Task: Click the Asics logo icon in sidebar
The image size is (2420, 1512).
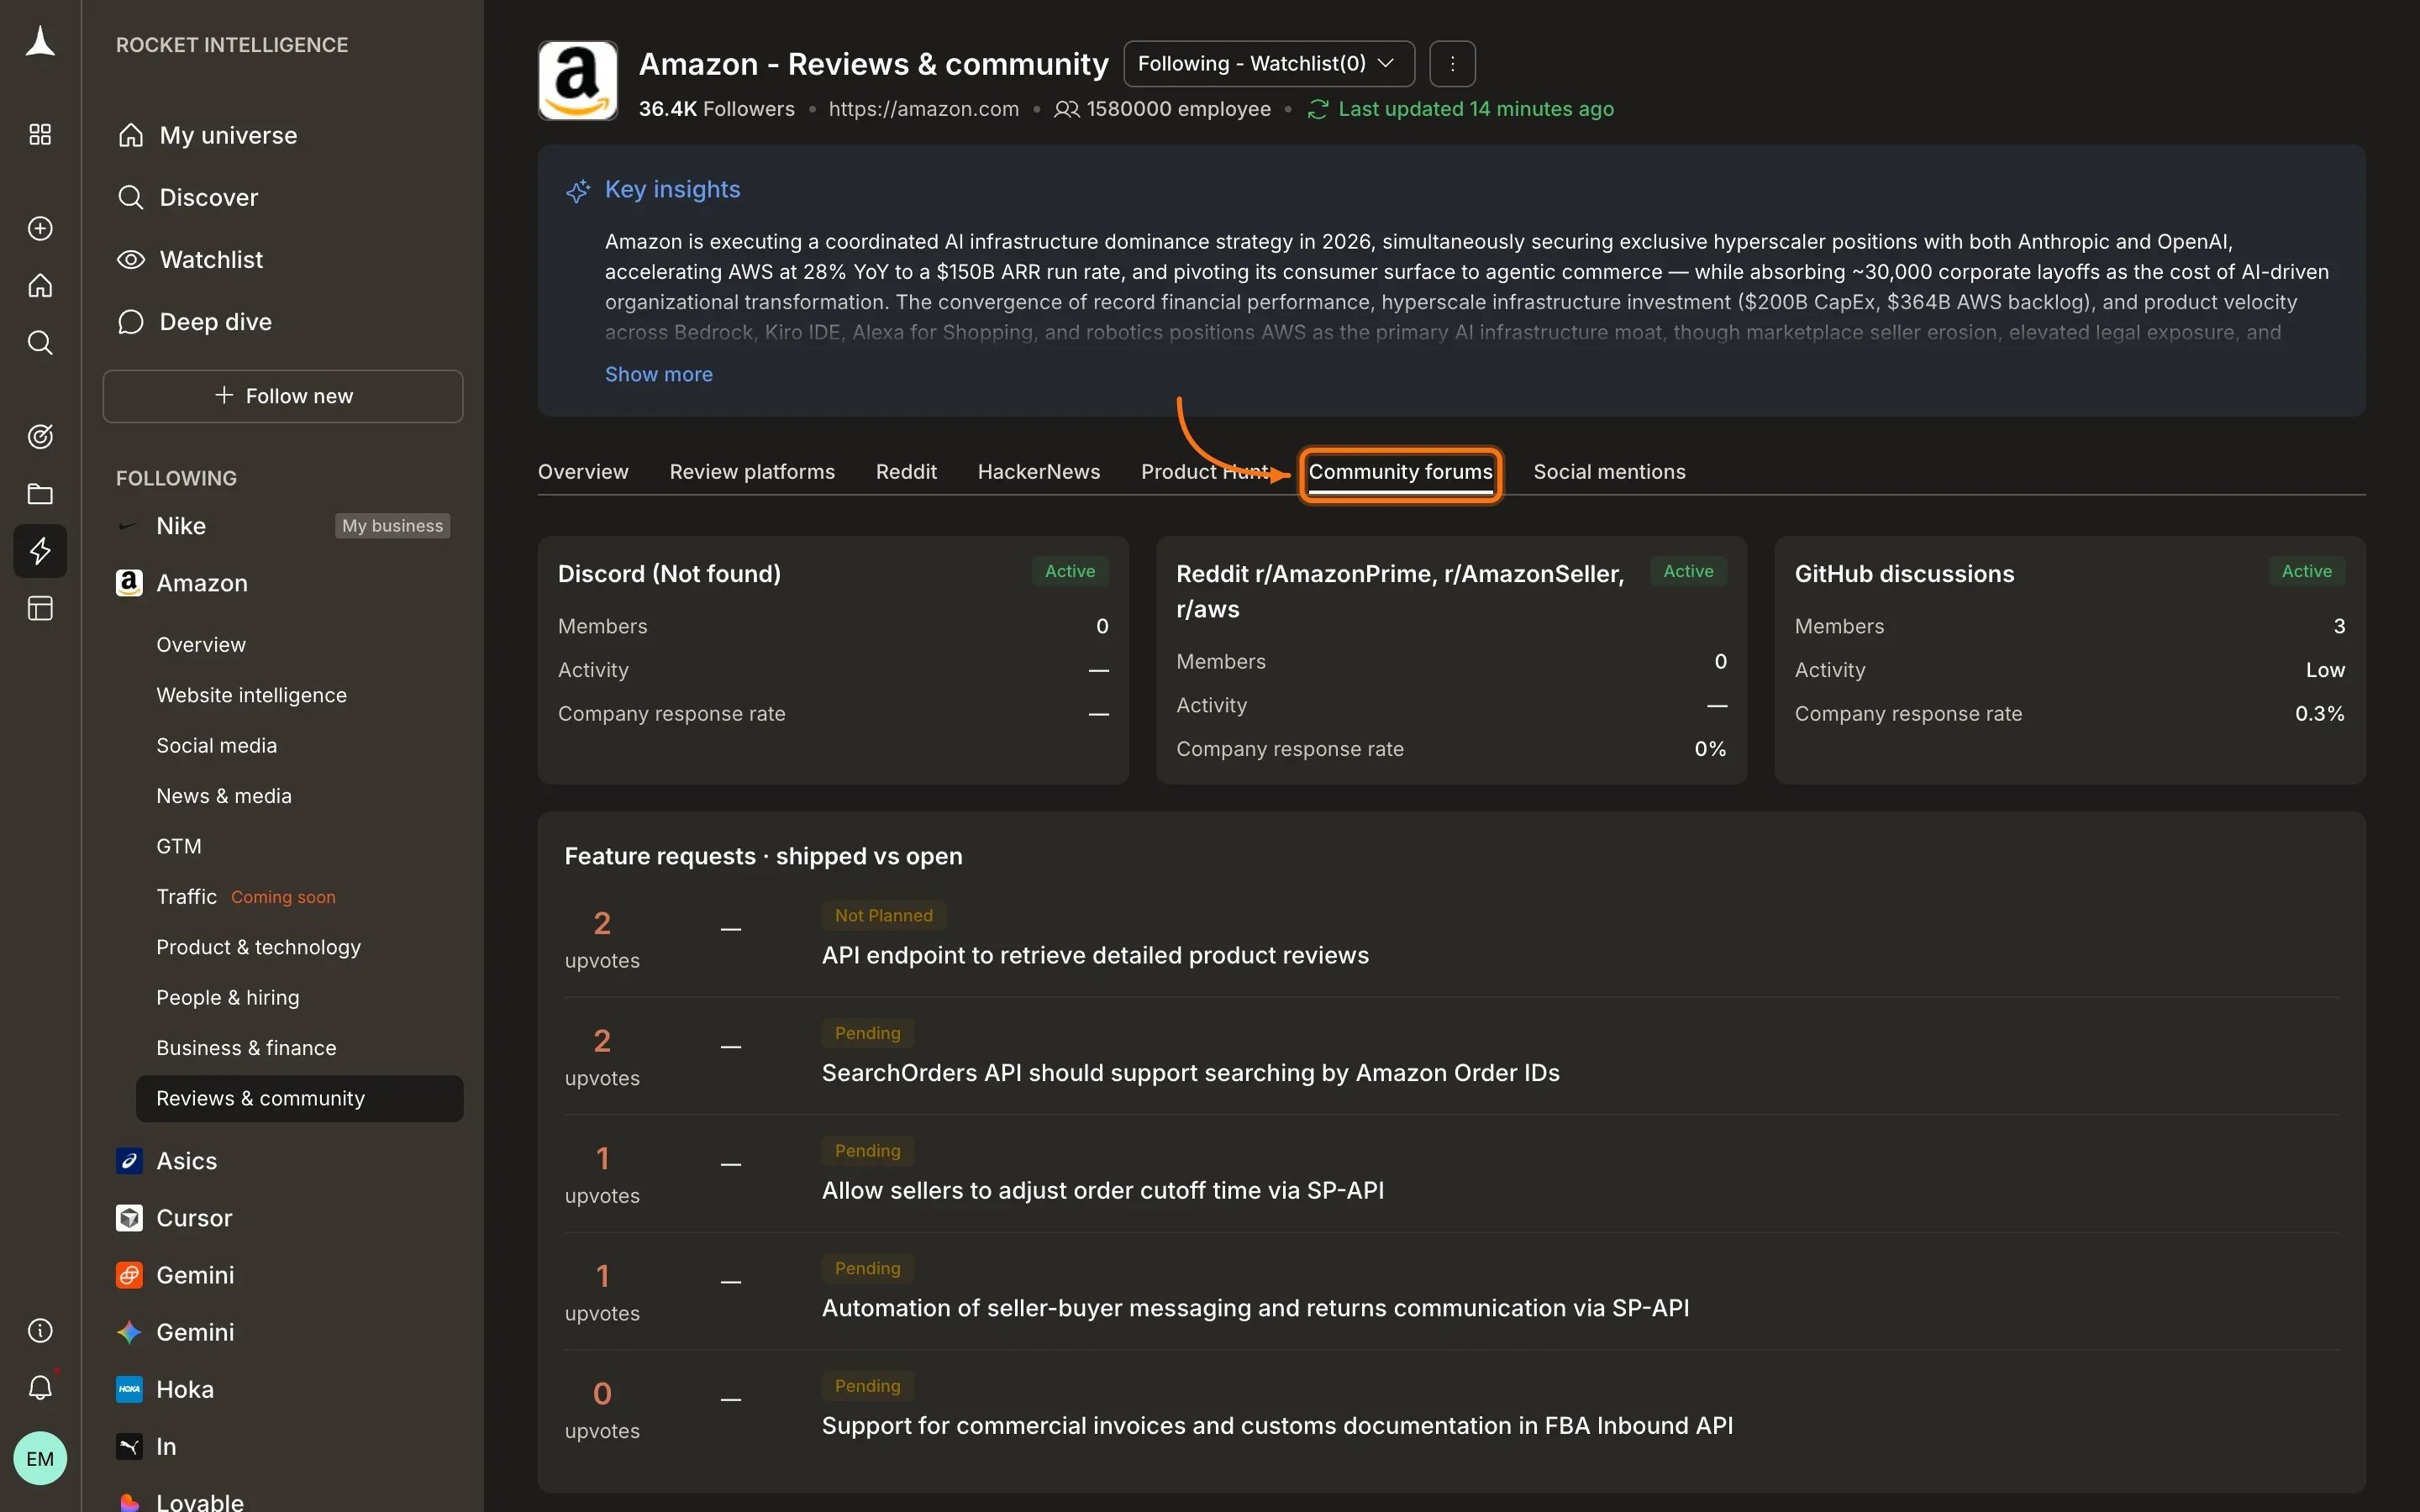Action: (x=129, y=1161)
